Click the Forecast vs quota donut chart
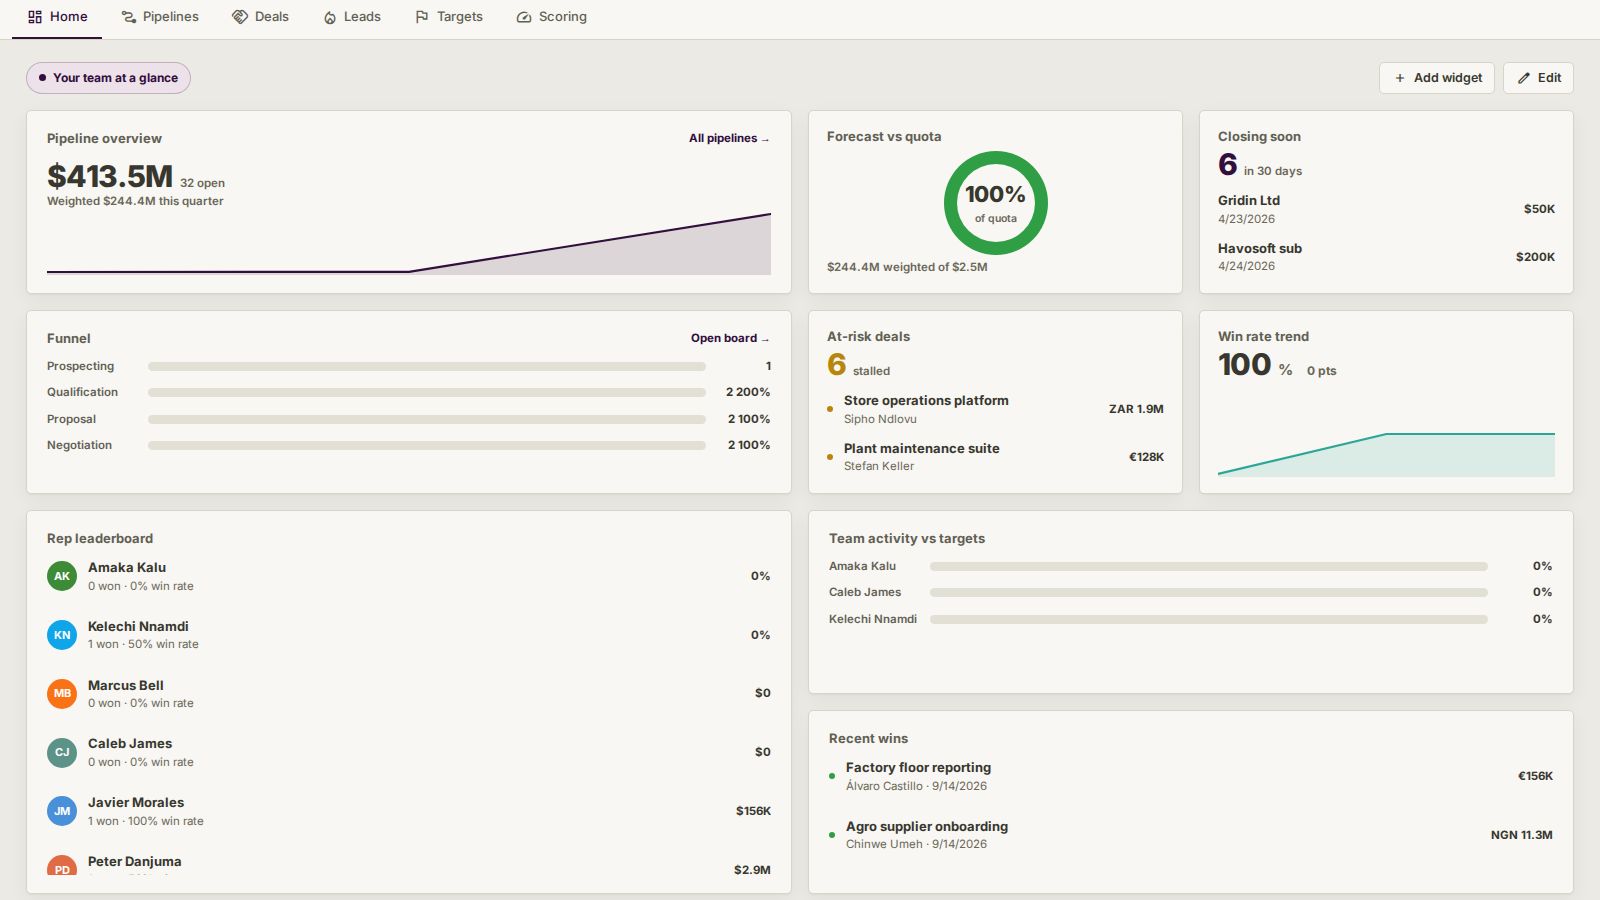The height and width of the screenshot is (900, 1600). (995, 203)
